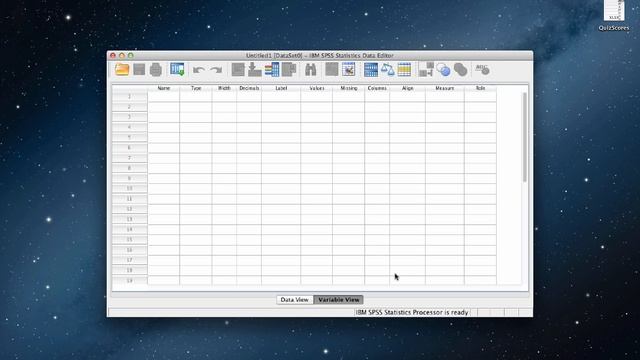Click the Role cell in row 2
Viewport: 640px width, 360px height.
(480, 107)
